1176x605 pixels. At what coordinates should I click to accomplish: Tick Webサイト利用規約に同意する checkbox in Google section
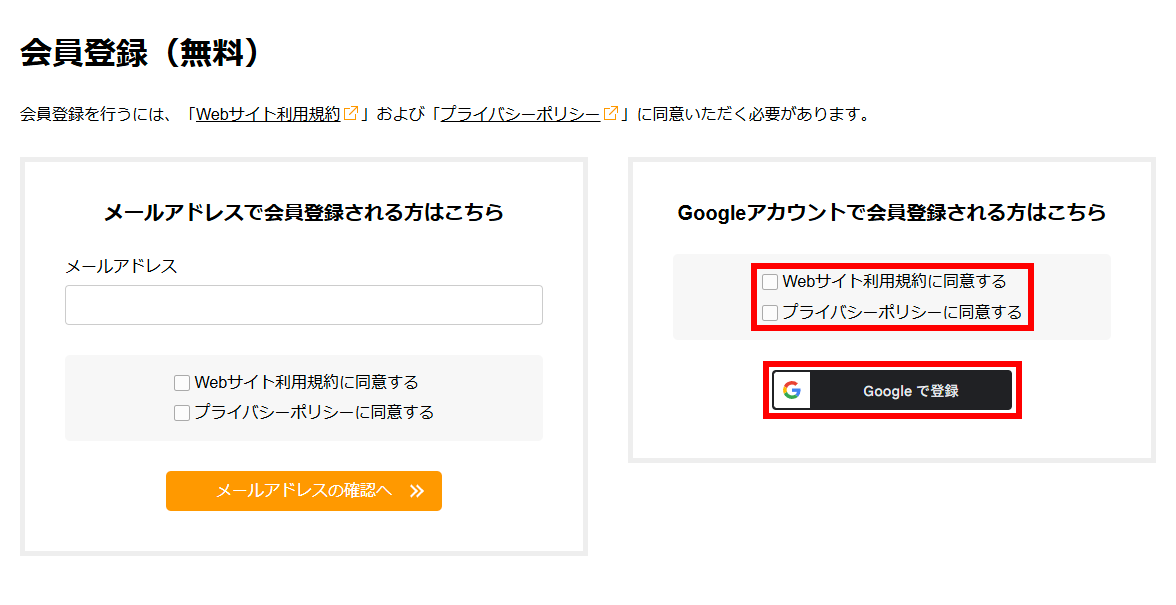click(x=770, y=282)
